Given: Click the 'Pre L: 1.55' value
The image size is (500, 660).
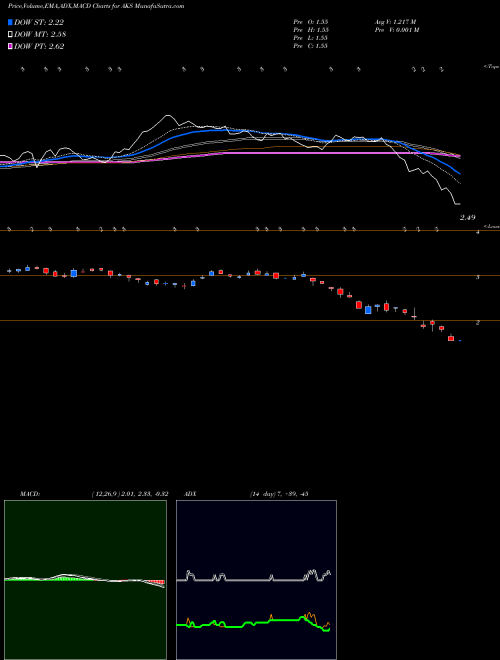Looking at the screenshot, I should pyautogui.click(x=311, y=38).
